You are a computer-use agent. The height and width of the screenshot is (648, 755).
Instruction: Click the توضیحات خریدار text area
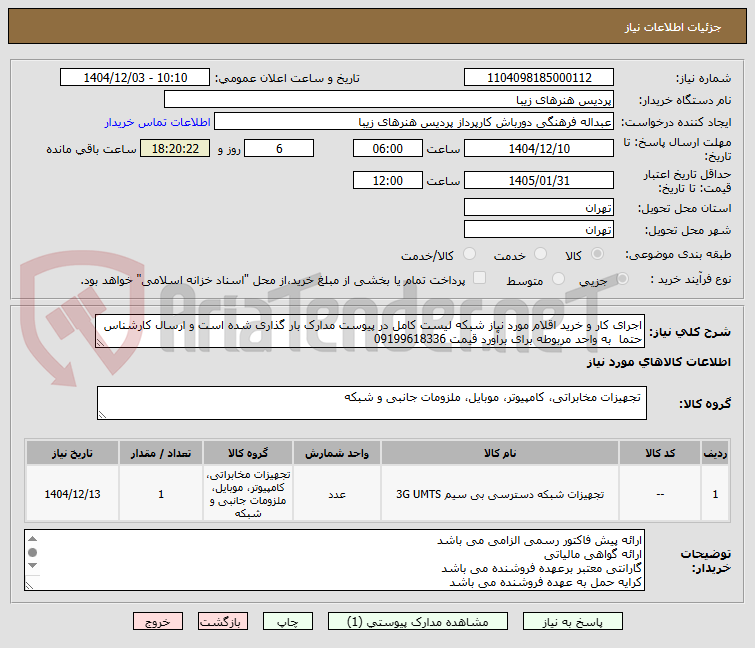click(334, 560)
